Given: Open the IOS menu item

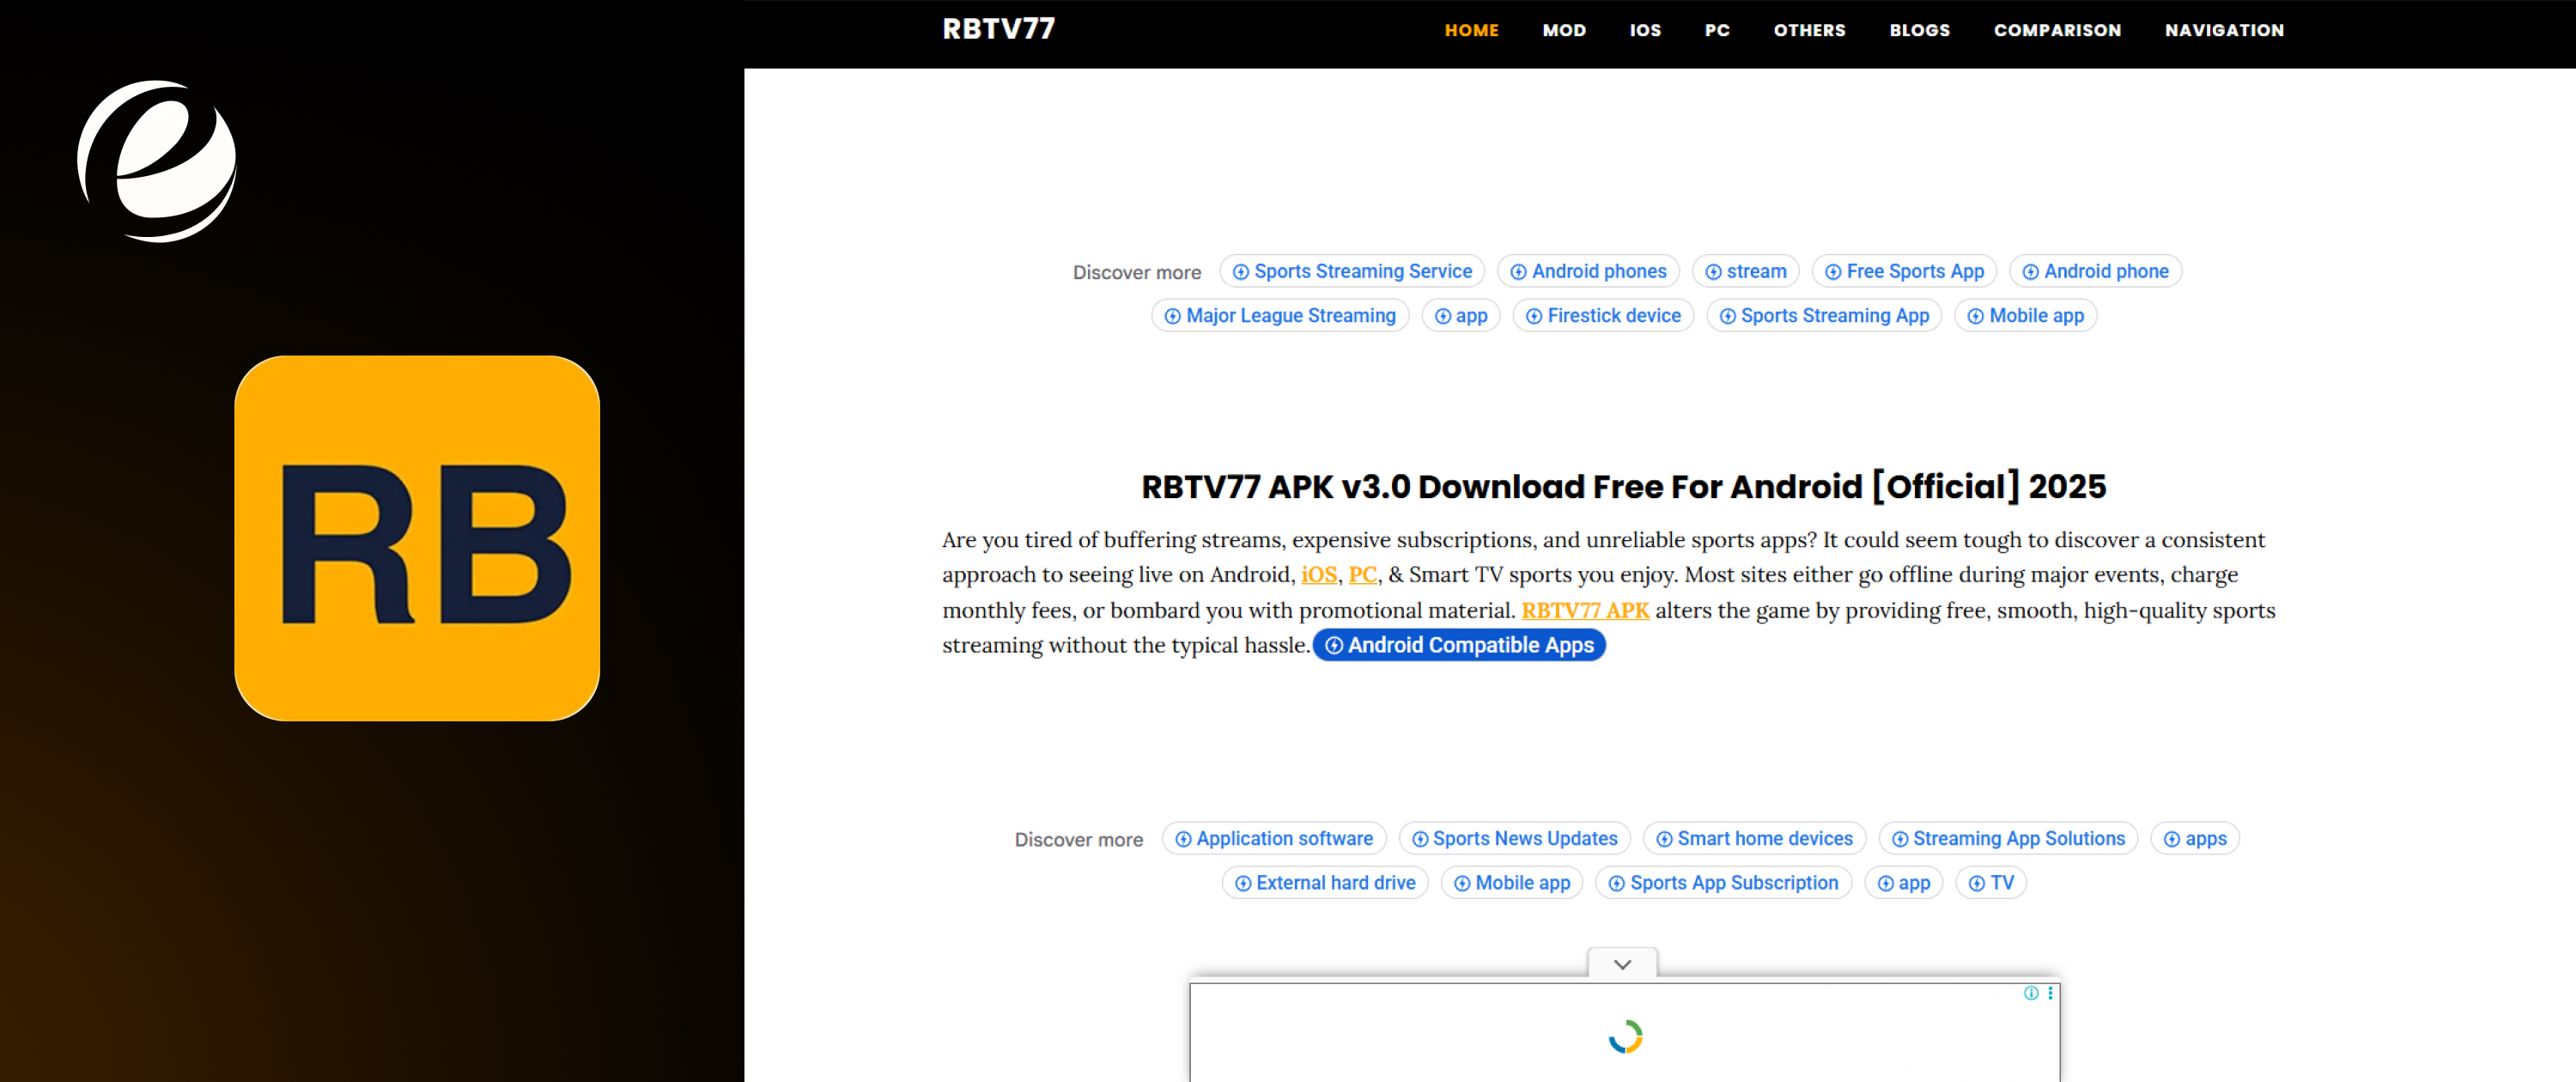Looking at the screenshot, I should (x=1645, y=30).
